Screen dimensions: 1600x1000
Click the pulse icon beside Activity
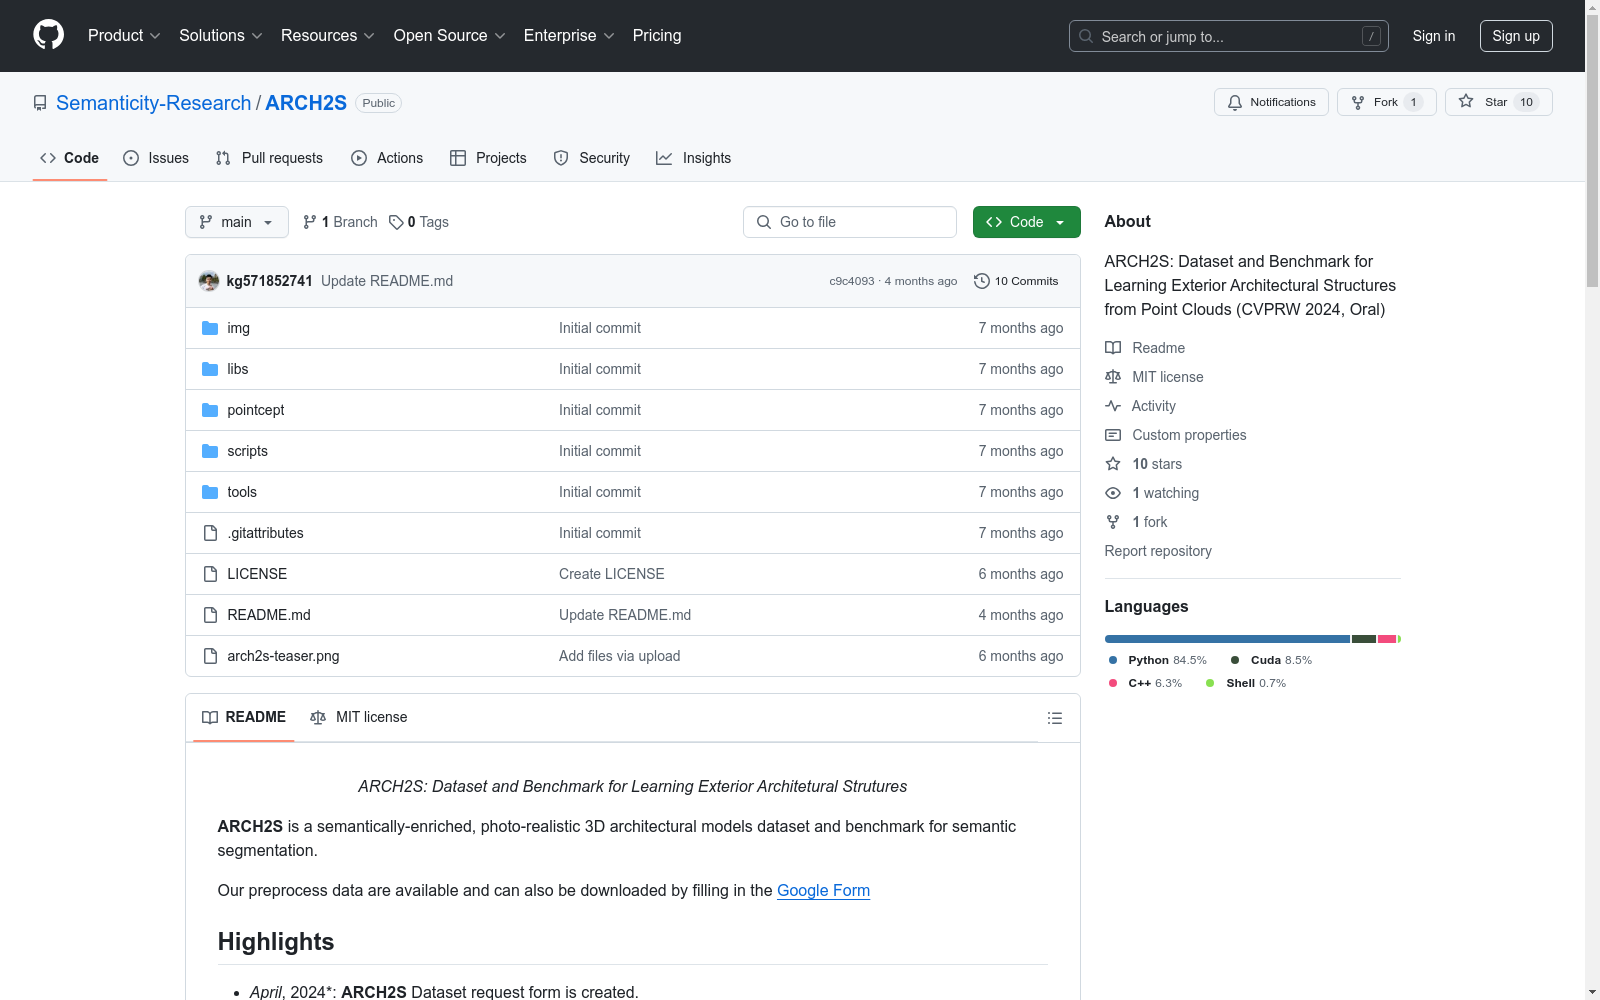(1113, 406)
